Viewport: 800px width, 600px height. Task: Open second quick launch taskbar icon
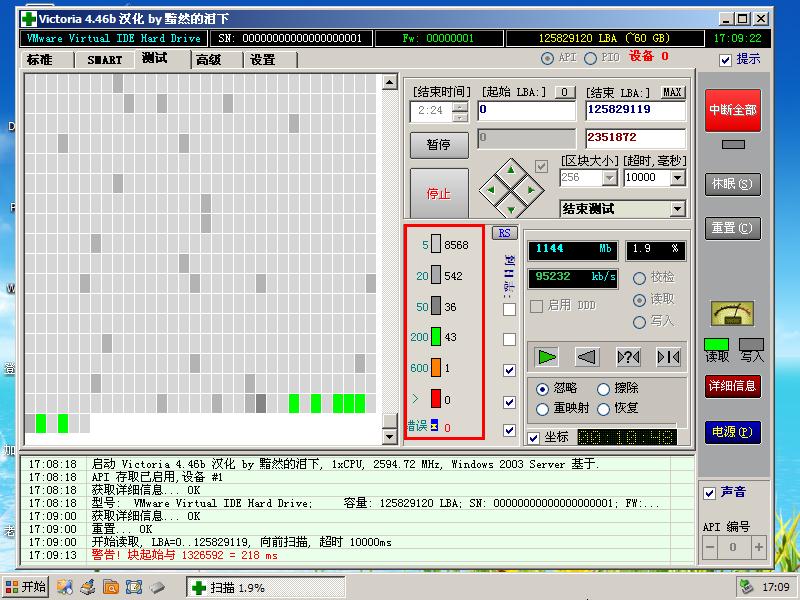[x=88, y=587]
